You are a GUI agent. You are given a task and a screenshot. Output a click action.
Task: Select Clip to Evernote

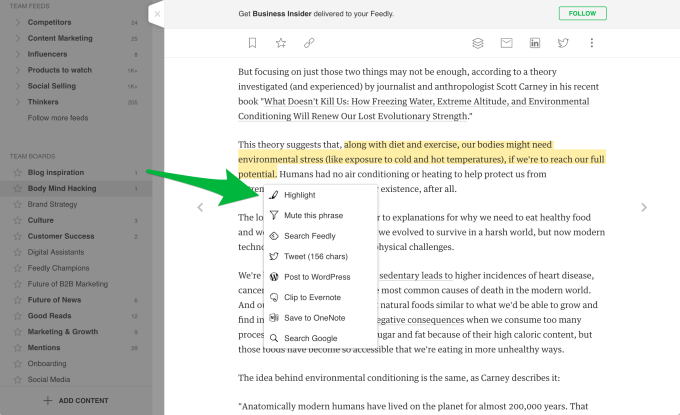tap(320, 297)
